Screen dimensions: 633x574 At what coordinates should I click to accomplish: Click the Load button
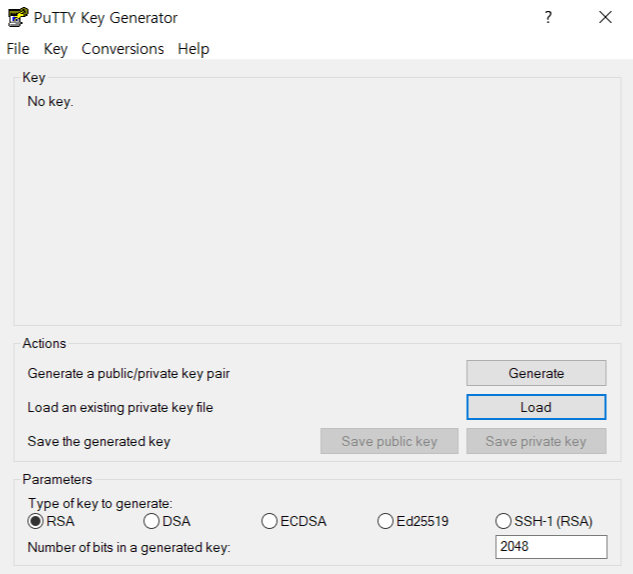(536, 407)
